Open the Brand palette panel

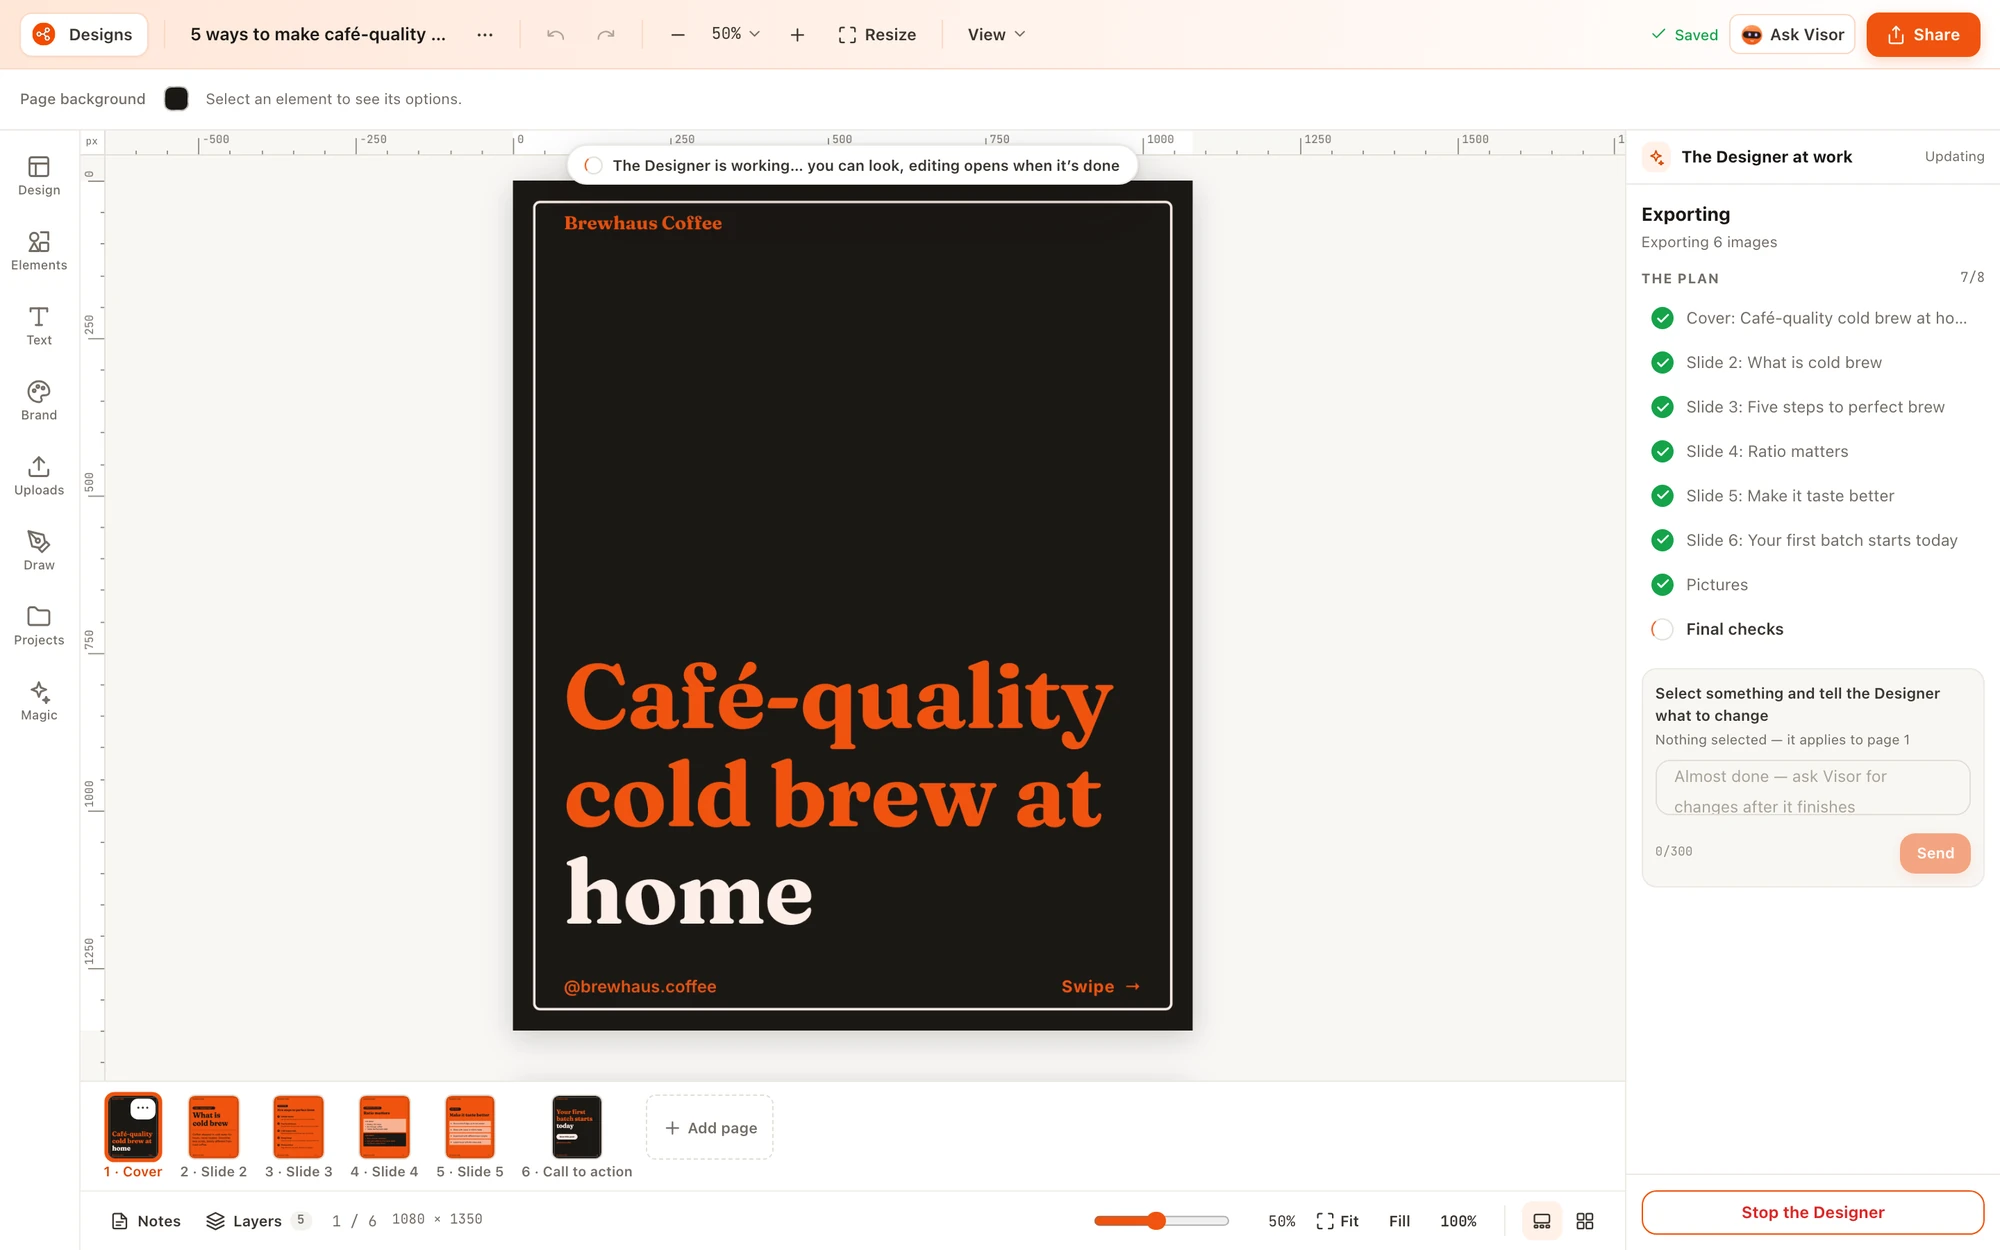point(39,401)
